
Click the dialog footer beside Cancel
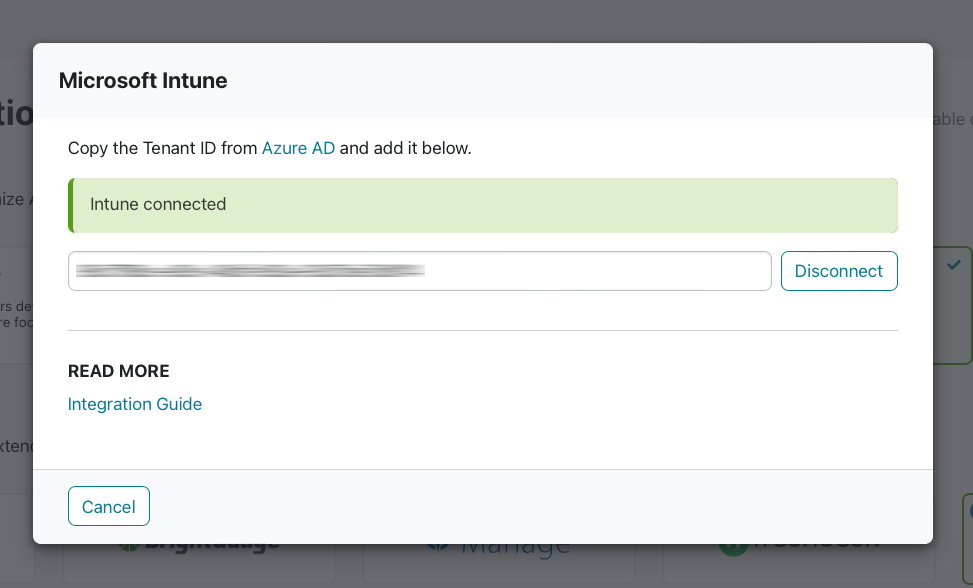point(540,506)
